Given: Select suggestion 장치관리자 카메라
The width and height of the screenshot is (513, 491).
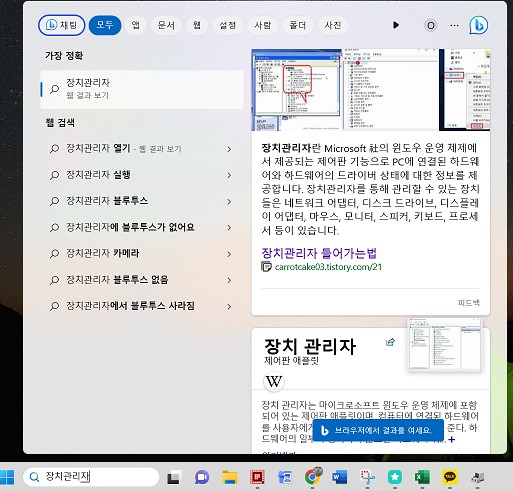Looking at the screenshot, I should tap(141, 254).
